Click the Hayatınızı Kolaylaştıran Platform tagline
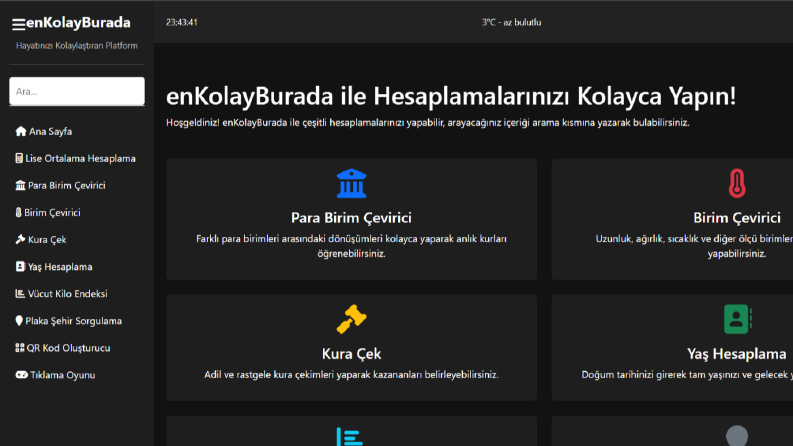The height and width of the screenshot is (446, 793). [x=77, y=46]
